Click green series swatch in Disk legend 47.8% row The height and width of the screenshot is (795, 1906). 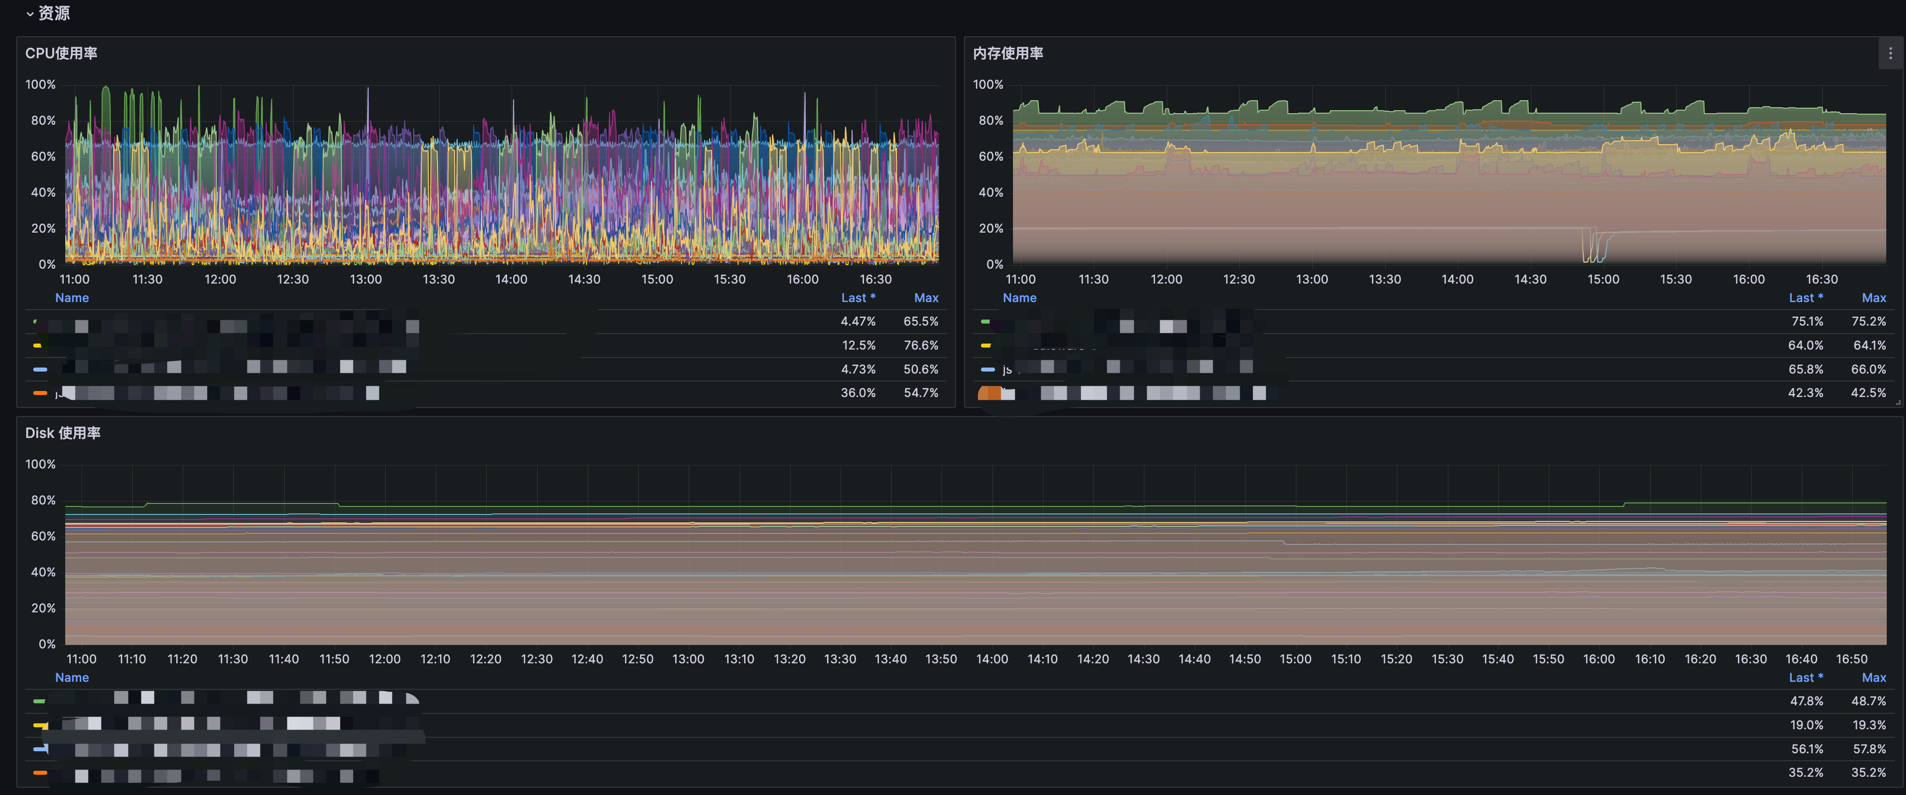40,702
